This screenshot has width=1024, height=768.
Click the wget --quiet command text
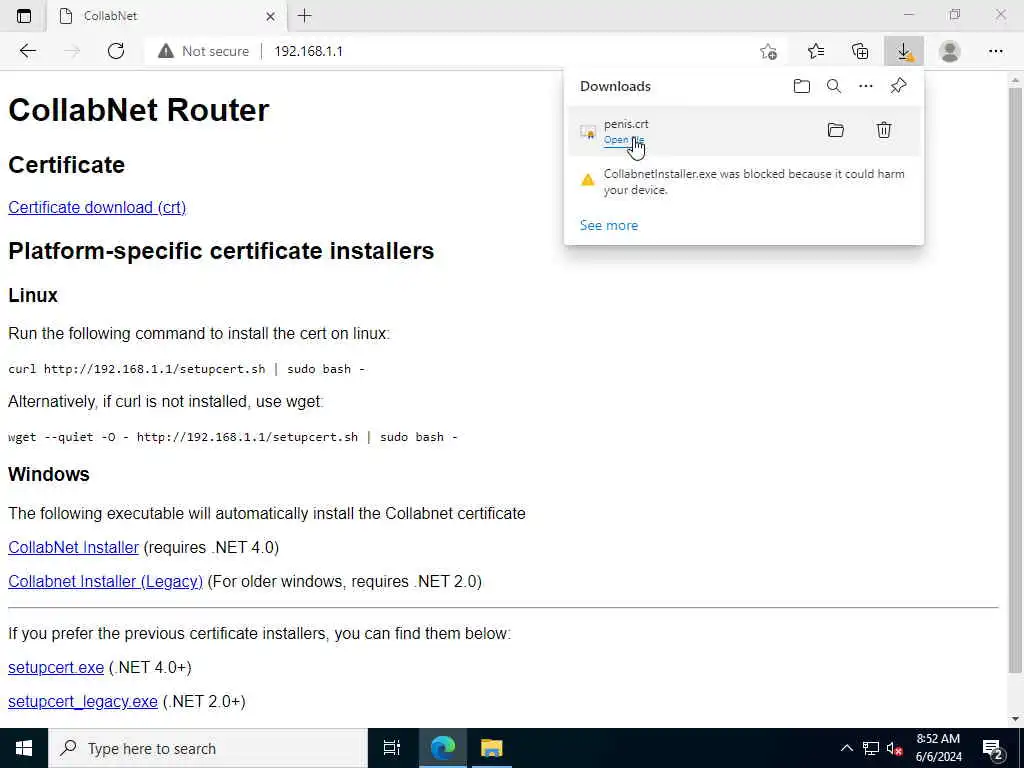tap(233, 437)
